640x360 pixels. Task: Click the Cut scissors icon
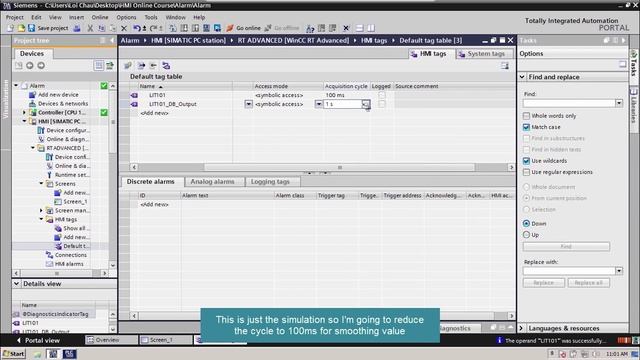[90, 28]
